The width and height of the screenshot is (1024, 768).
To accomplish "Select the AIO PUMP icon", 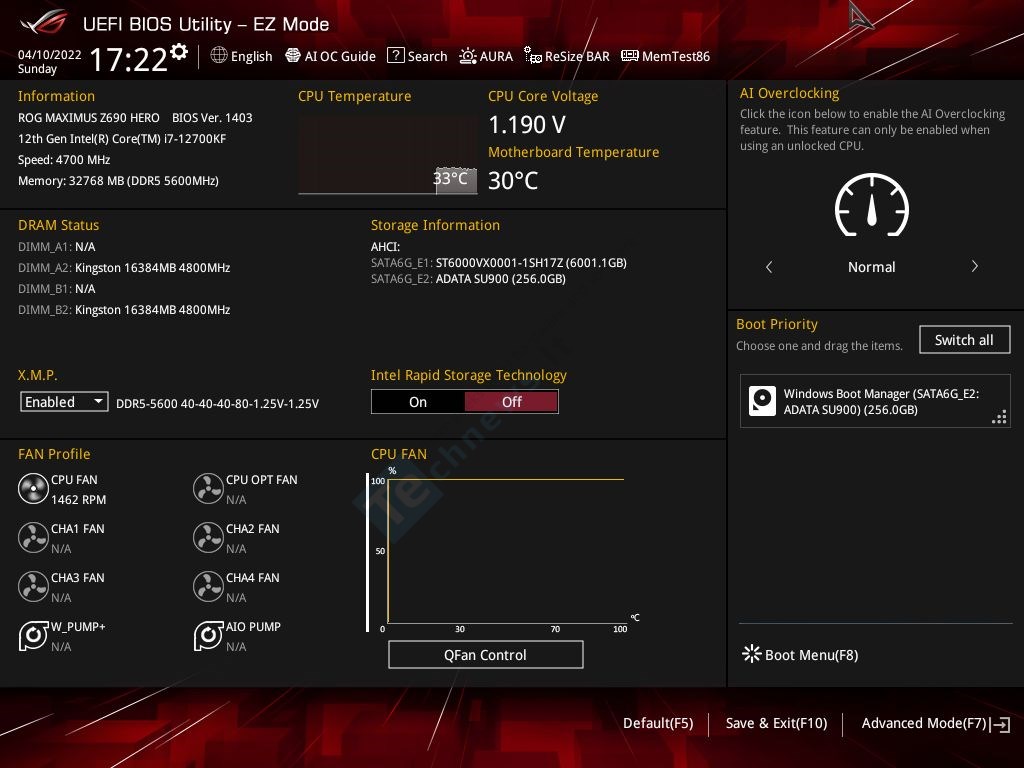I will 208,635.
